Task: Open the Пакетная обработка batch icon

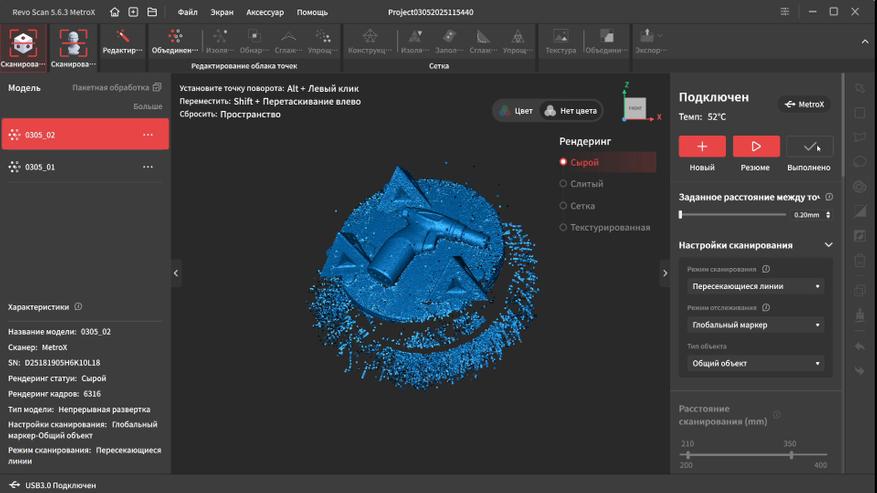Action: (157, 88)
